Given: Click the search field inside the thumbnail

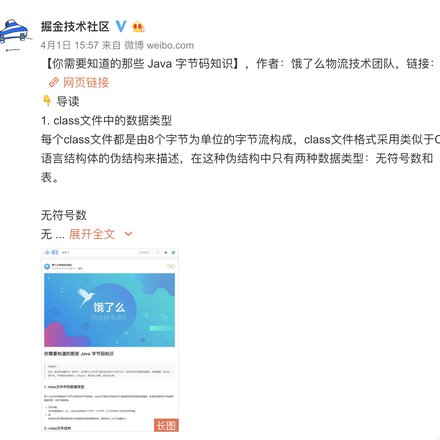Looking at the screenshot, I should point(149,252).
